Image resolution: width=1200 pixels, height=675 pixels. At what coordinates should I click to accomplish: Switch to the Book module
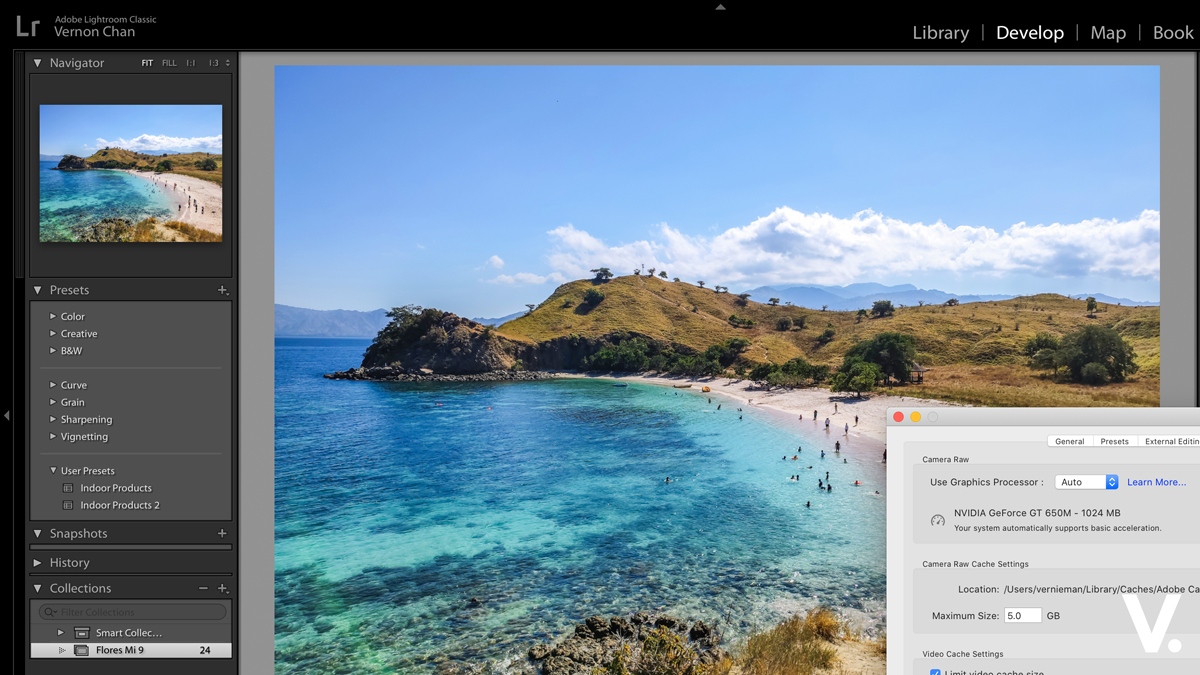click(1173, 33)
